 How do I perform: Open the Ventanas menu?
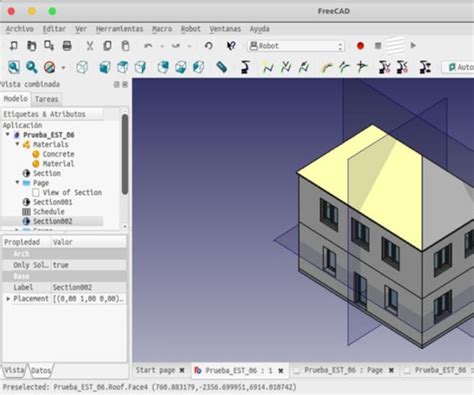(x=225, y=29)
